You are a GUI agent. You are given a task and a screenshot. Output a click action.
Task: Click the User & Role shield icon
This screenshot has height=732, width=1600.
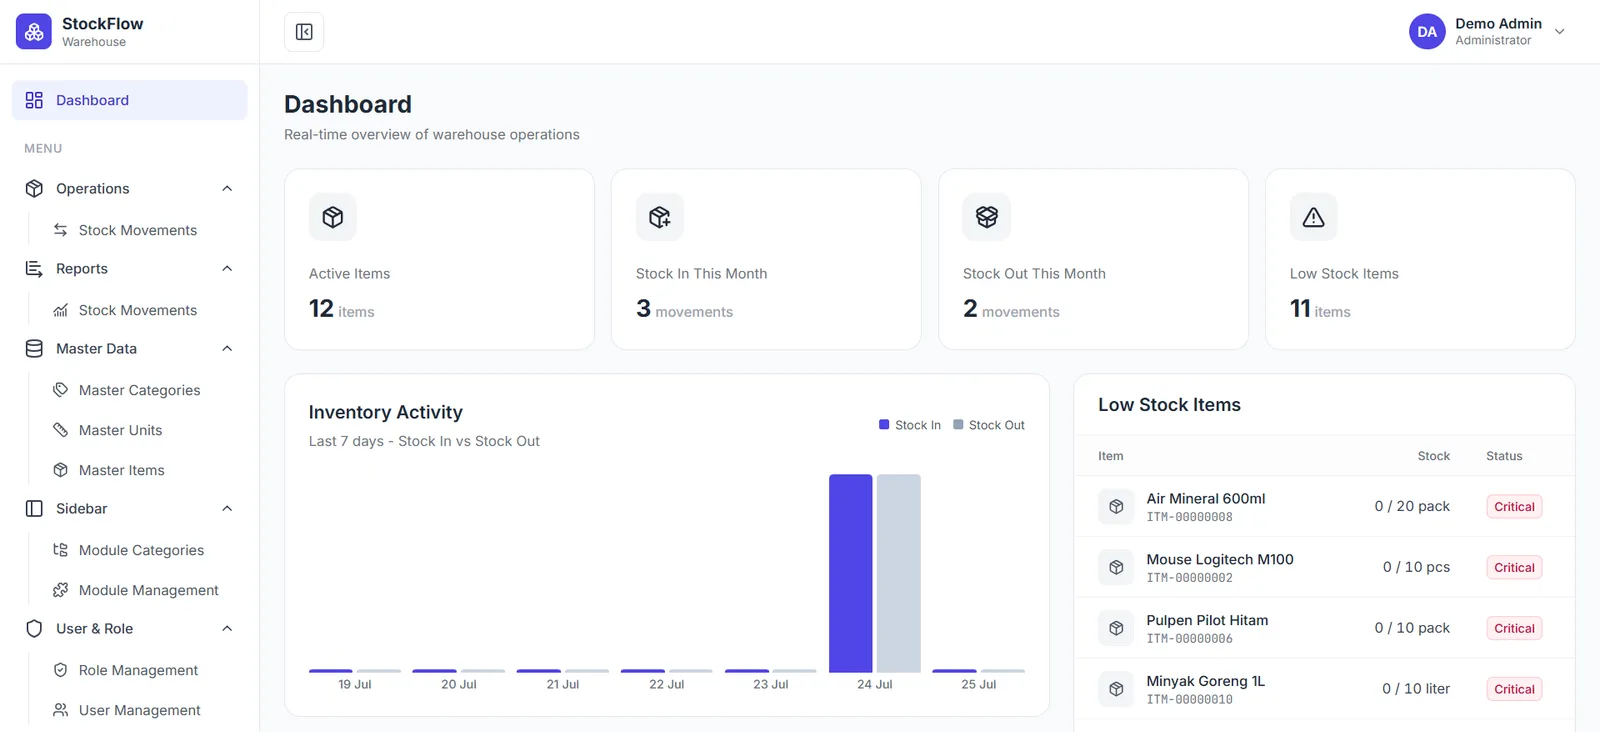pyautogui.click(x=34, y=628)
